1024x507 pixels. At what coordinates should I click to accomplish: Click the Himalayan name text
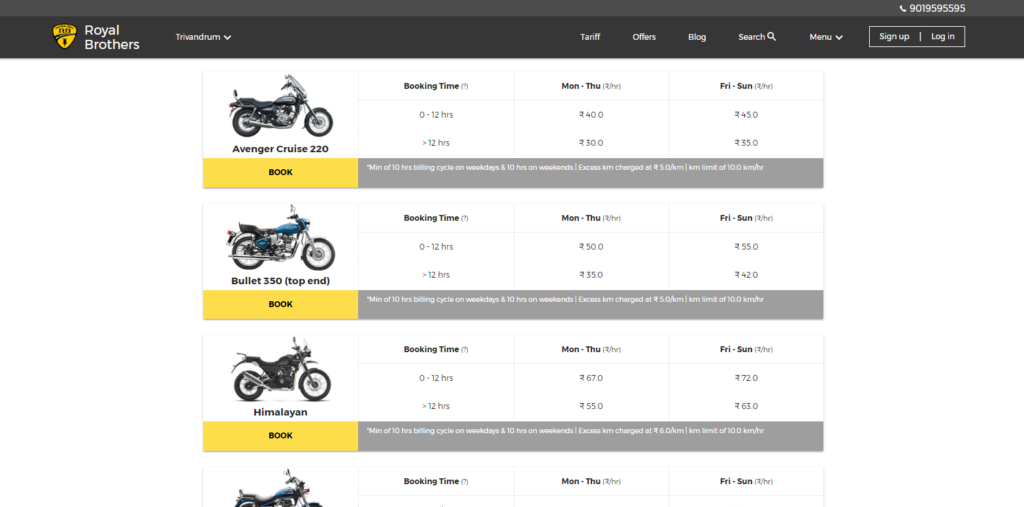pos(280,412)
